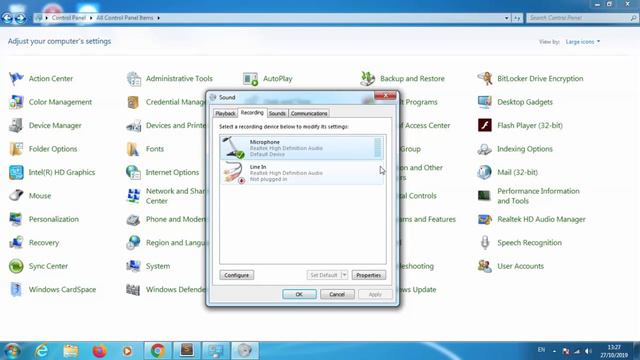Click the Control Panel breadcrumb
Viewport: 640px width, 360px height.
coord(68,18)
